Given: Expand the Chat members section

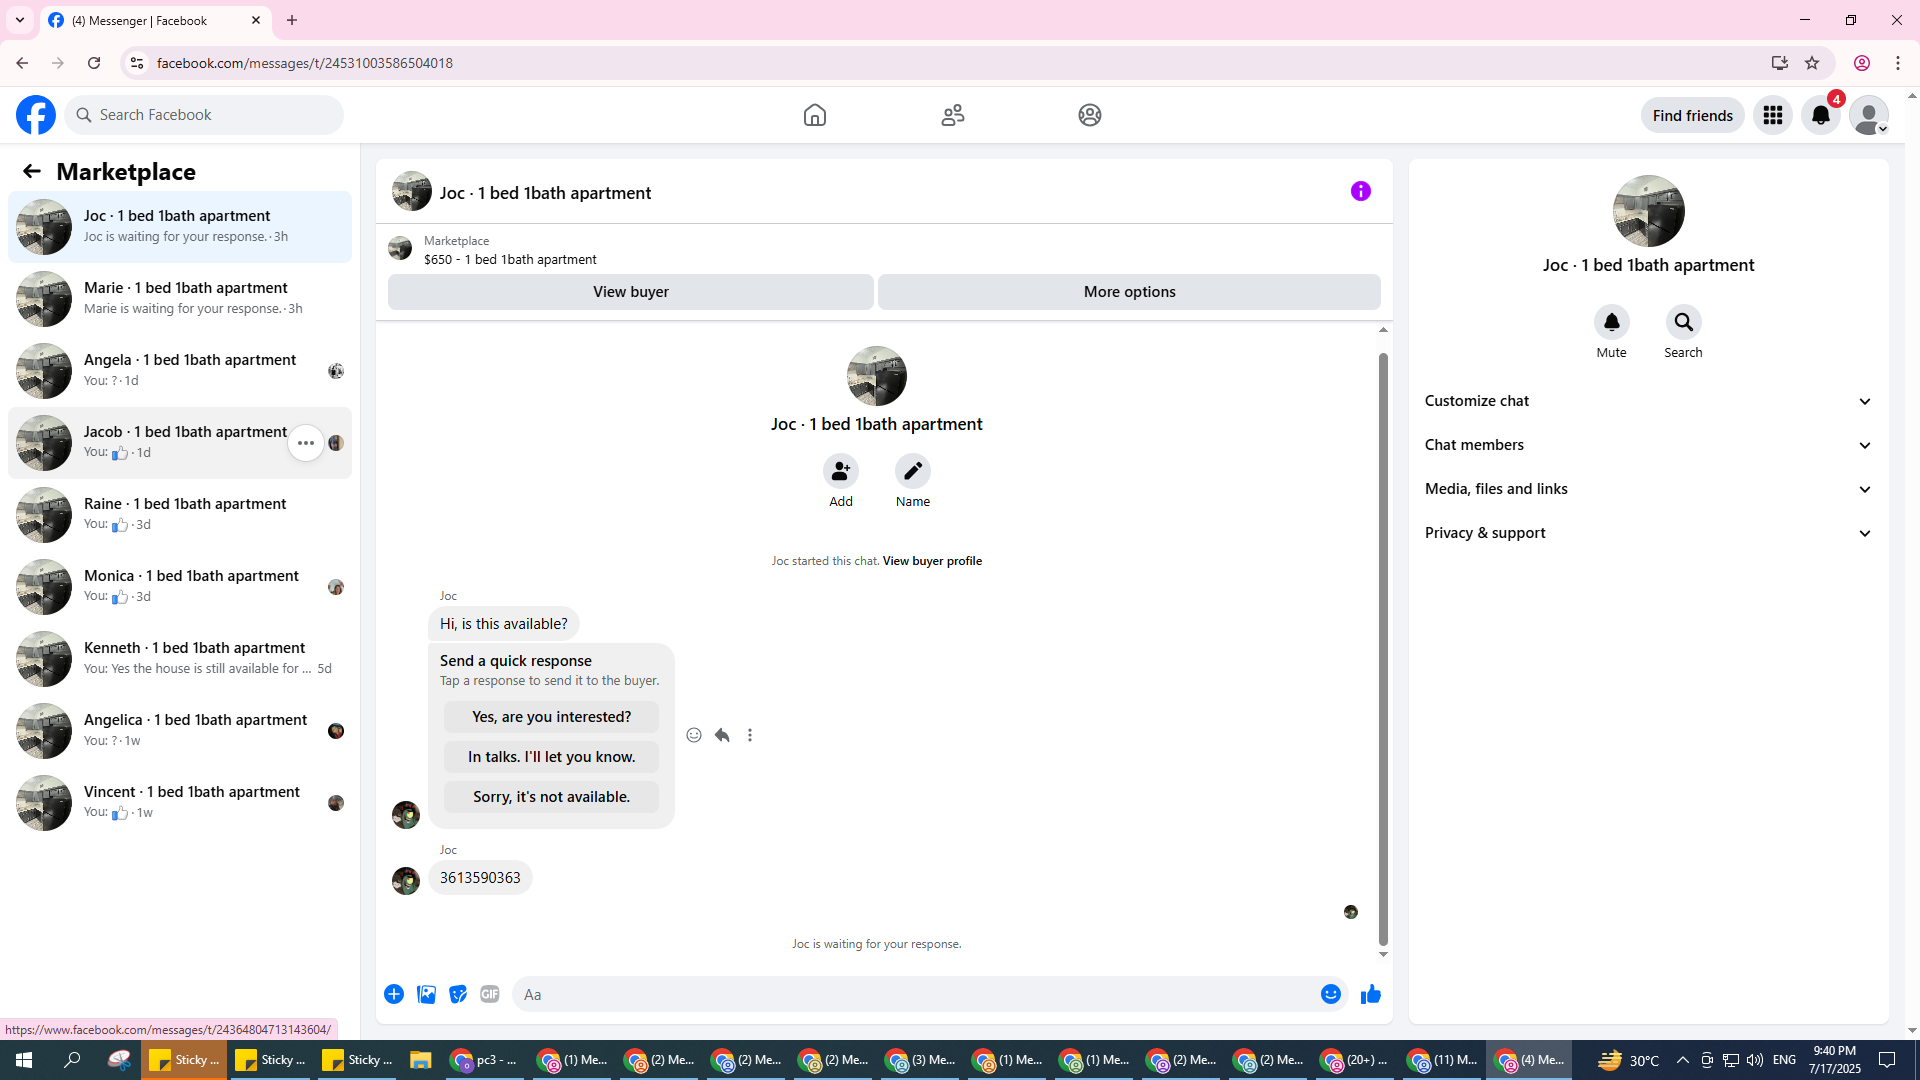Looking at the screenshot, I should (x=1649, y=445).
